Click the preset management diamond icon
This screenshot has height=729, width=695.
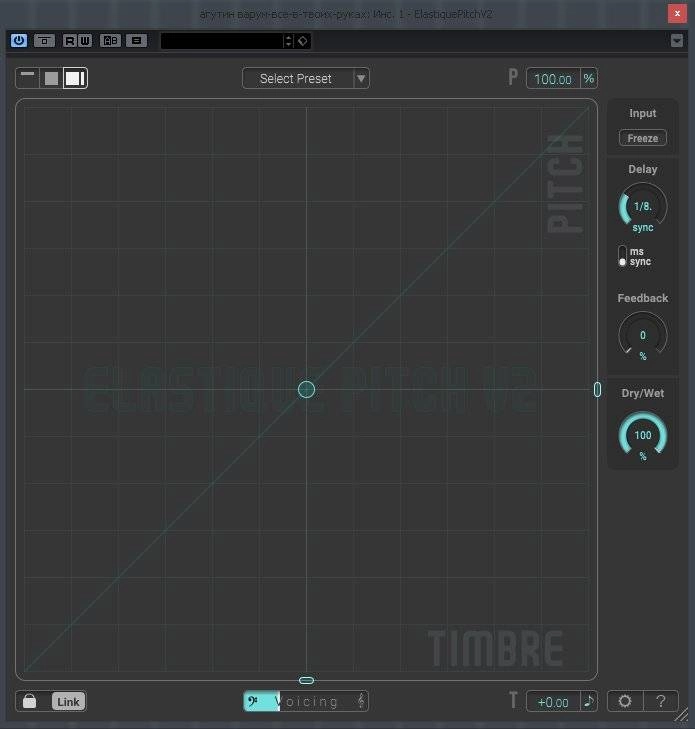tap(303, 41)
